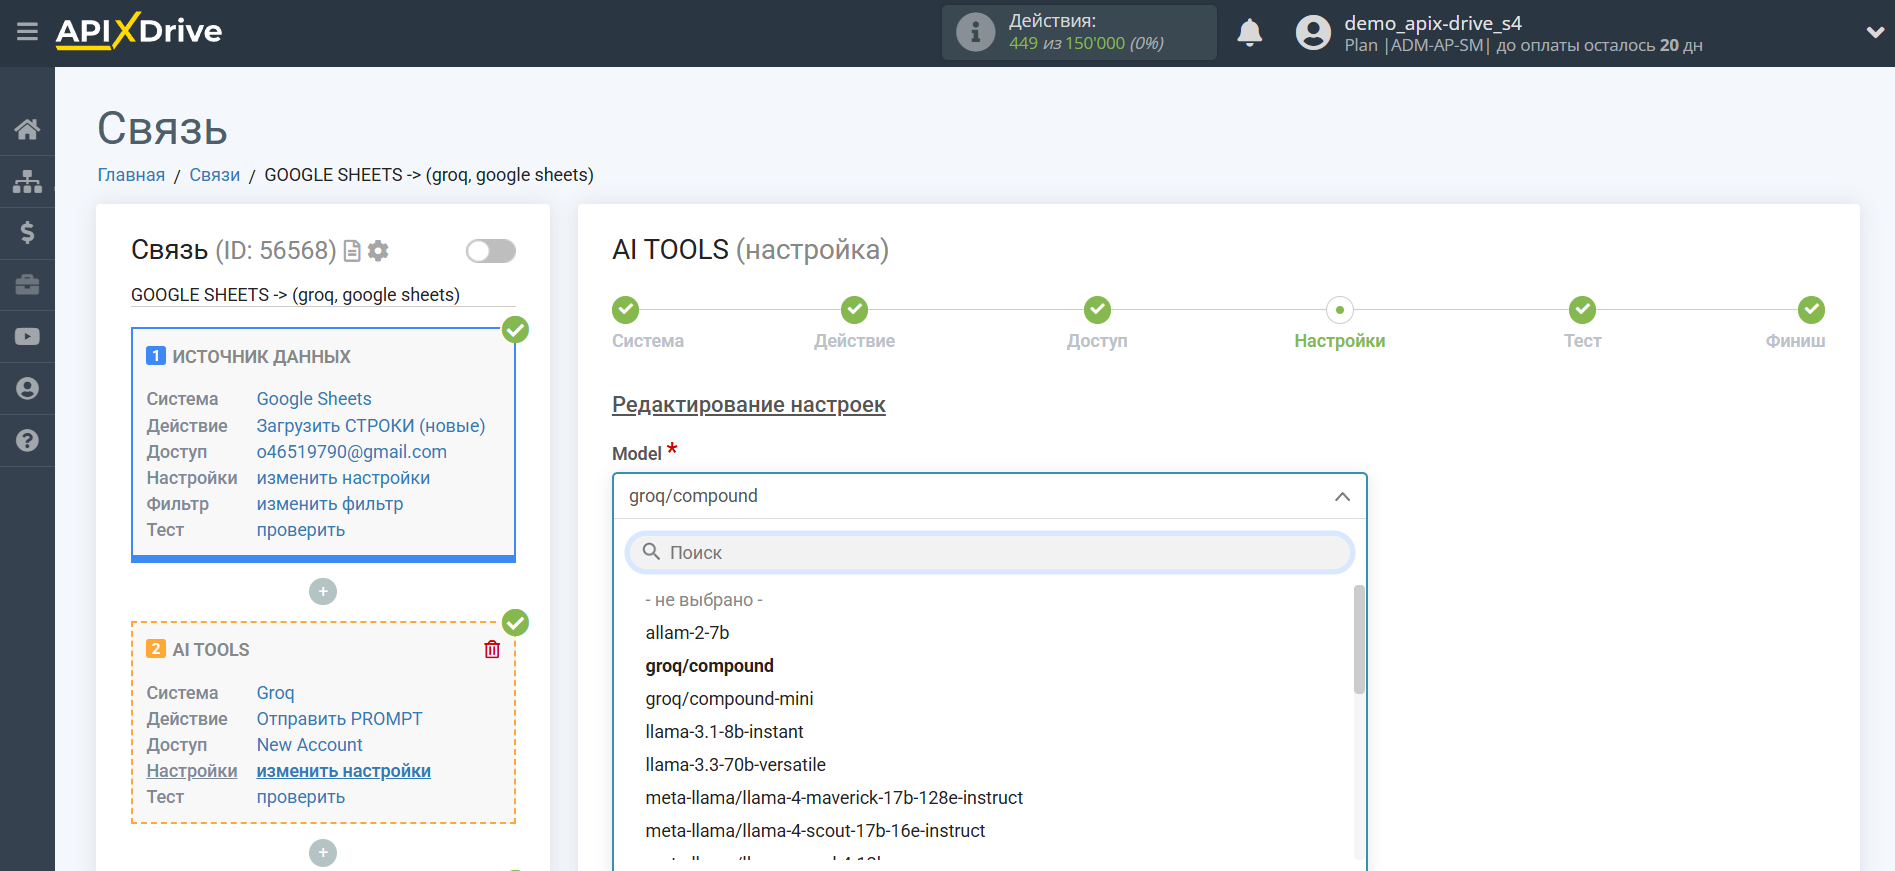Viewport: 1895px width, 871px height.
Task: Toggle the connection on/off switch
Action: coord(491,251)
